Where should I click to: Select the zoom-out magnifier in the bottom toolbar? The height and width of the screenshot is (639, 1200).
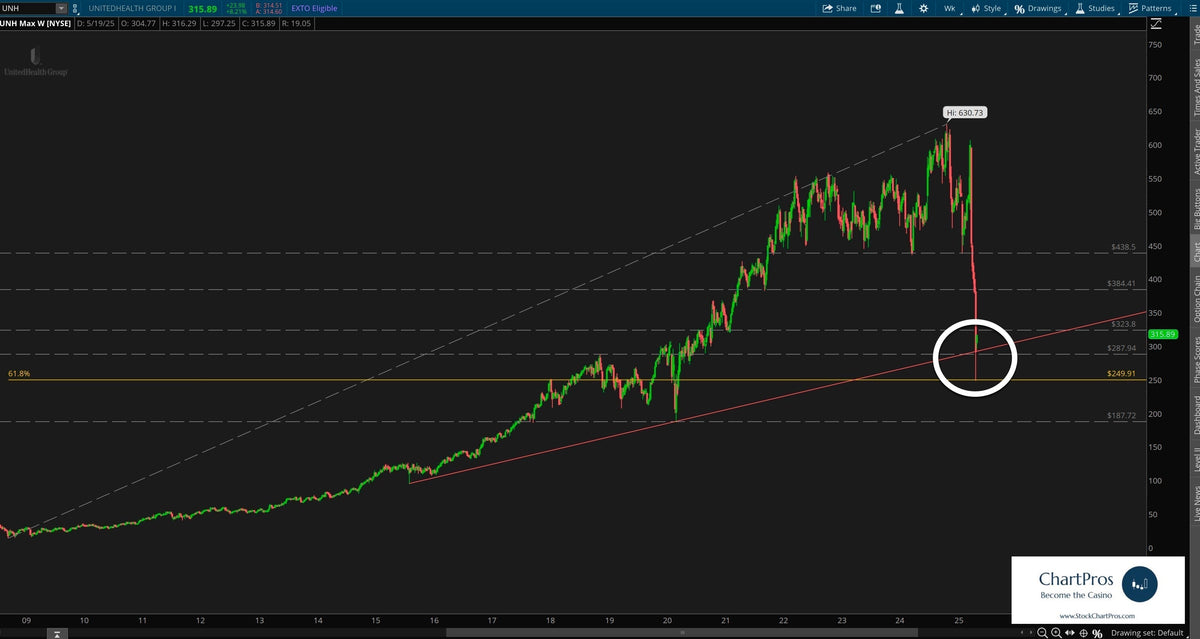(x=1042, y=632)
